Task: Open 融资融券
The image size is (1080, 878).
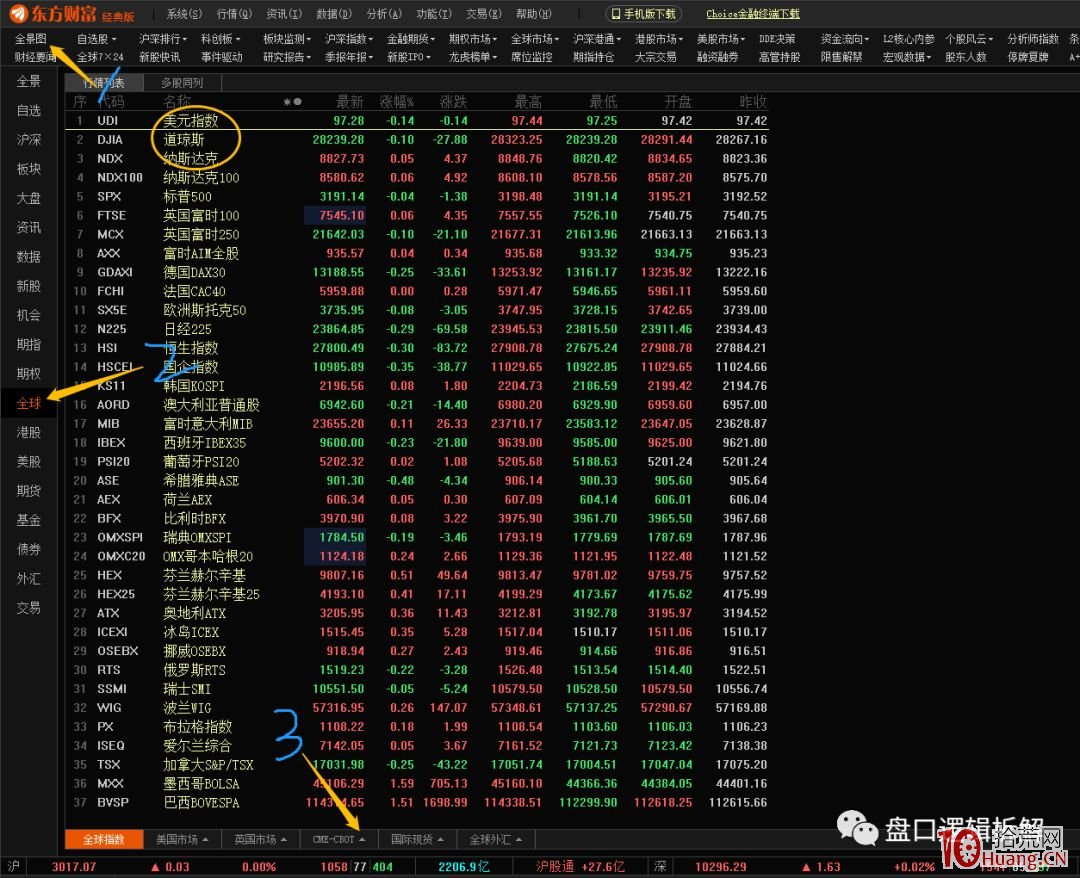Action: (718, 57)
